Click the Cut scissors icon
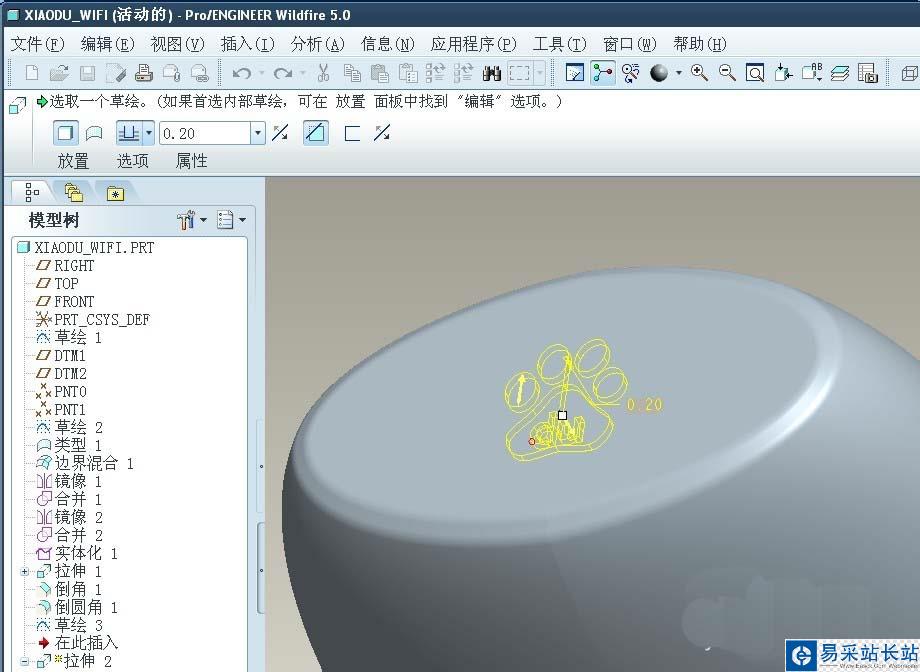This screenshot has height=672, width=920. (x=323, y=73)
